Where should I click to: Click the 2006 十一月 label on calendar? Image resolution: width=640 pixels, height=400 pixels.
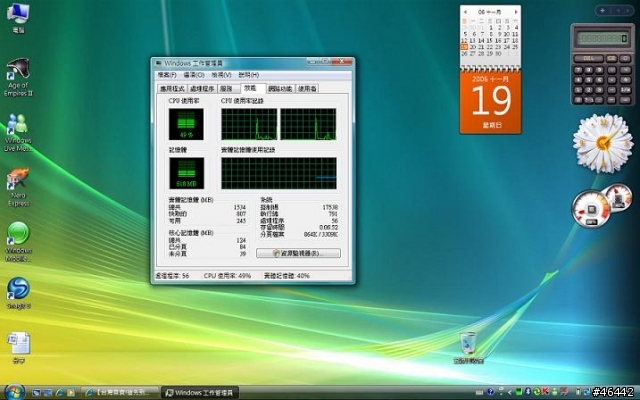491,79
